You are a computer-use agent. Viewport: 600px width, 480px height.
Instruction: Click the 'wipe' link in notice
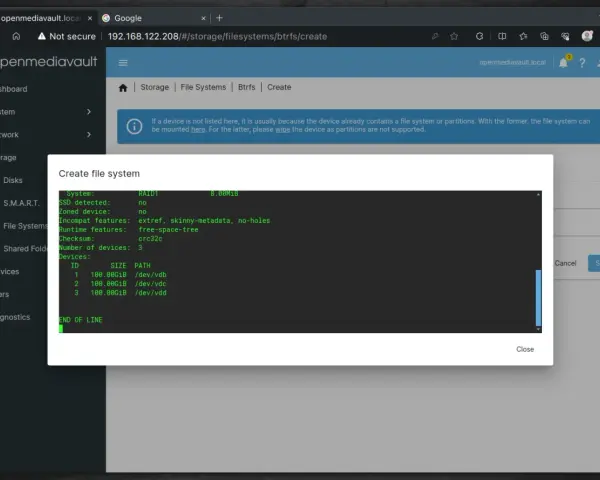point(282,129)
